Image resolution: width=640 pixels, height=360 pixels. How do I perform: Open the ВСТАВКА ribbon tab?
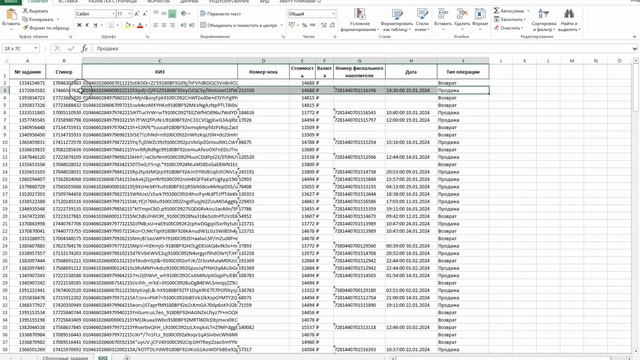coord(68,2)
